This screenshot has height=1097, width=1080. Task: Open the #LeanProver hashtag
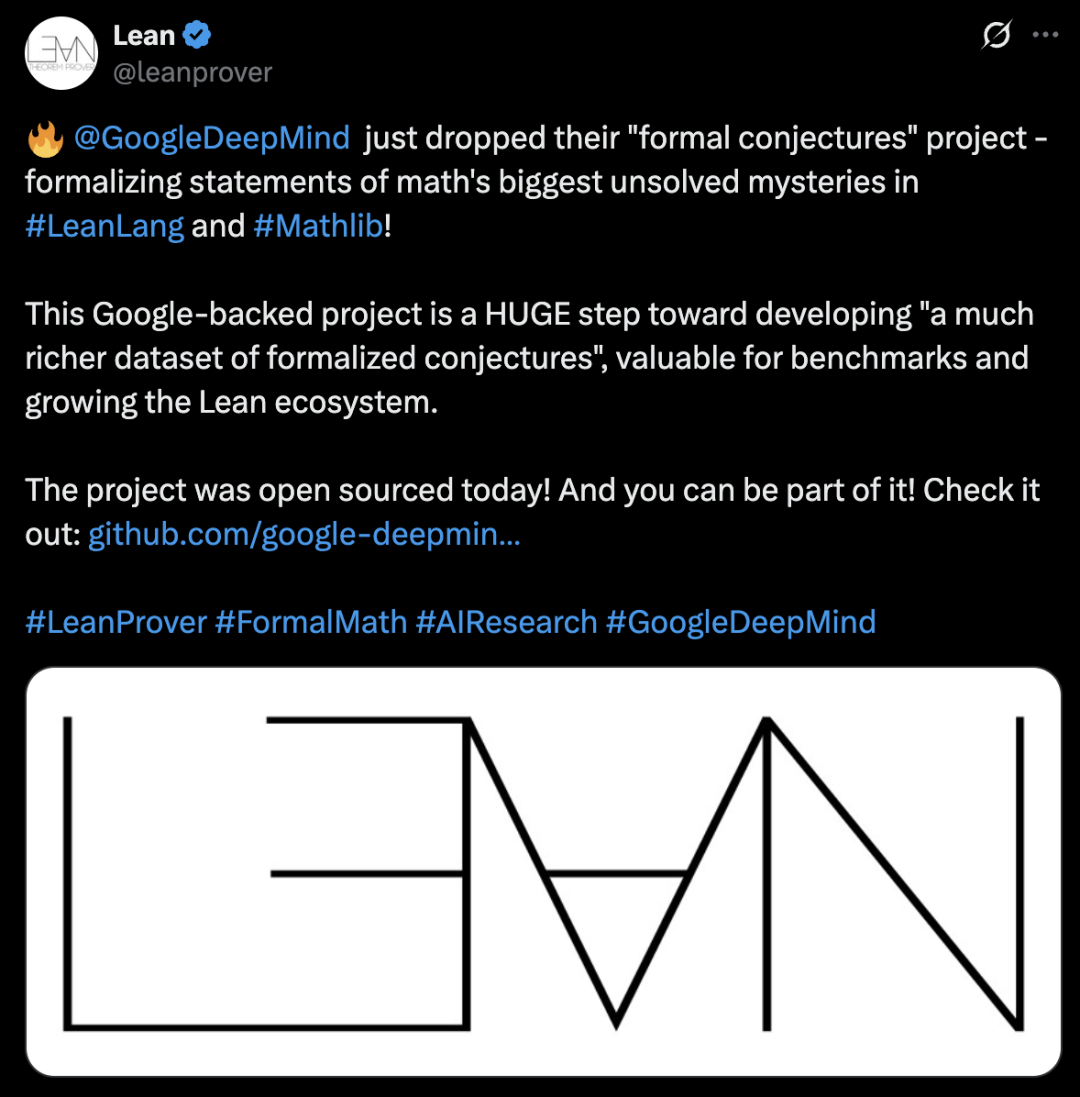point(116,622)
